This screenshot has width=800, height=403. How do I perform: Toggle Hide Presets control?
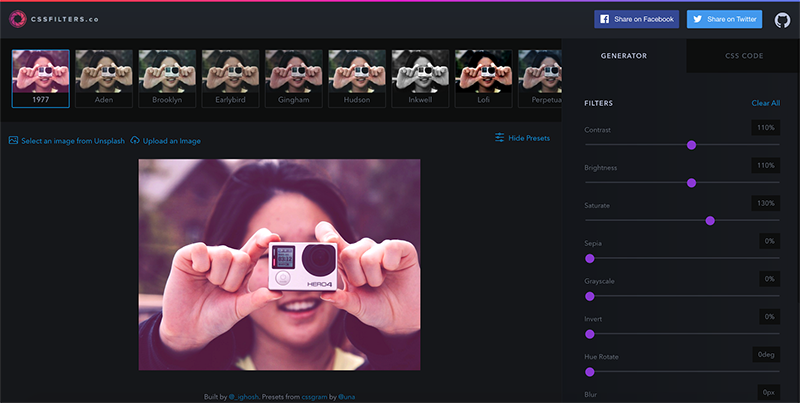click(x=522, y=138)
